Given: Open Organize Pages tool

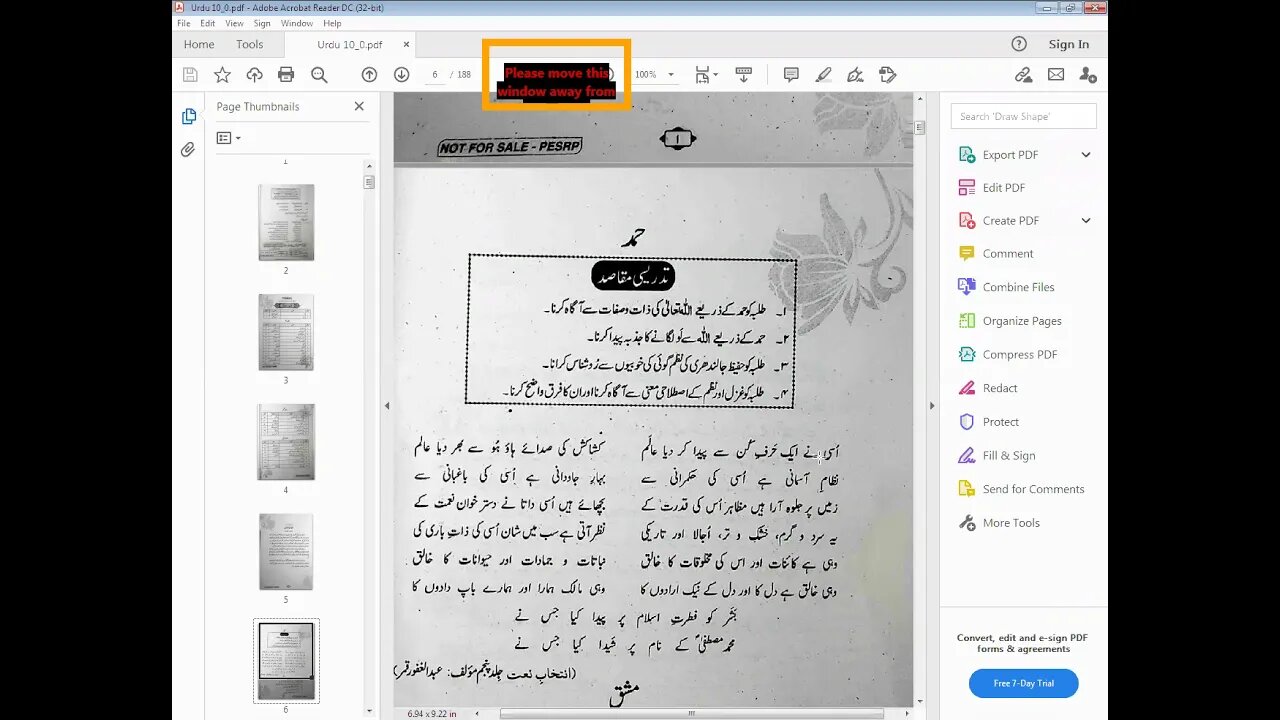Looking at the screenshot, I should pos(1021,321).
